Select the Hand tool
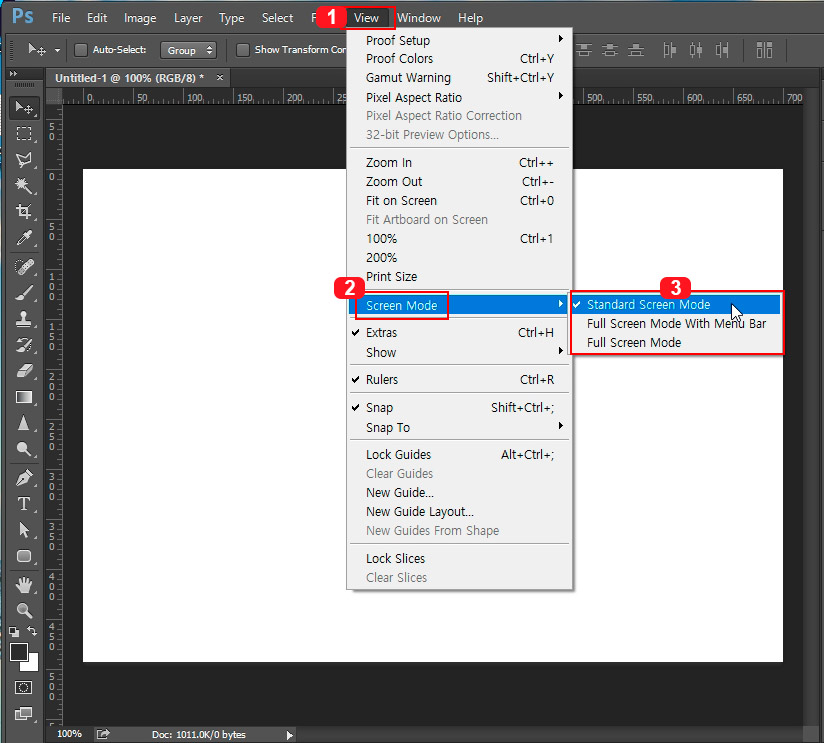This screenshot has width=824, height=743. click(x=24, y=585)
